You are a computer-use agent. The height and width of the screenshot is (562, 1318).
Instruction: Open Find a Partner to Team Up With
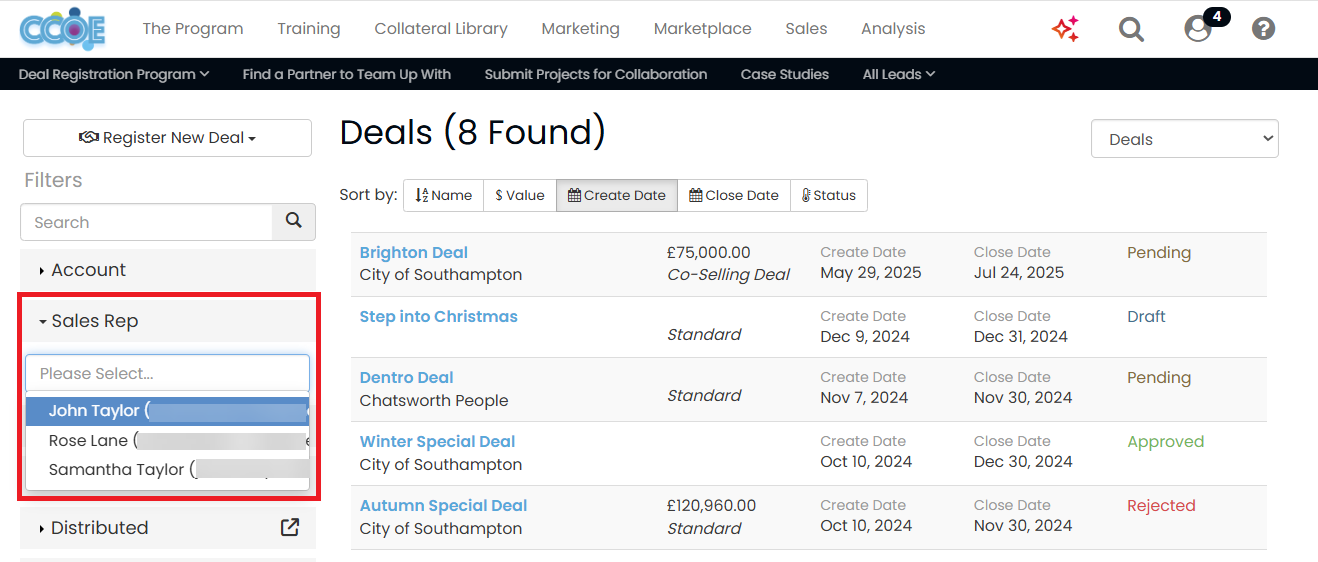coord(347,74)
